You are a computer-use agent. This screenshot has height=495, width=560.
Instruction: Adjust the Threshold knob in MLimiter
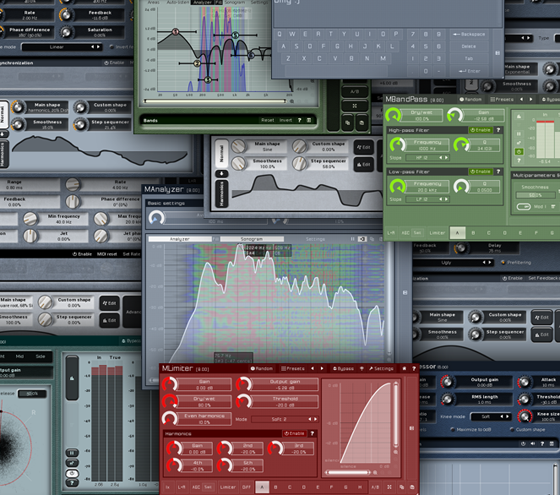pyautogui.click(x=244, y=401)
